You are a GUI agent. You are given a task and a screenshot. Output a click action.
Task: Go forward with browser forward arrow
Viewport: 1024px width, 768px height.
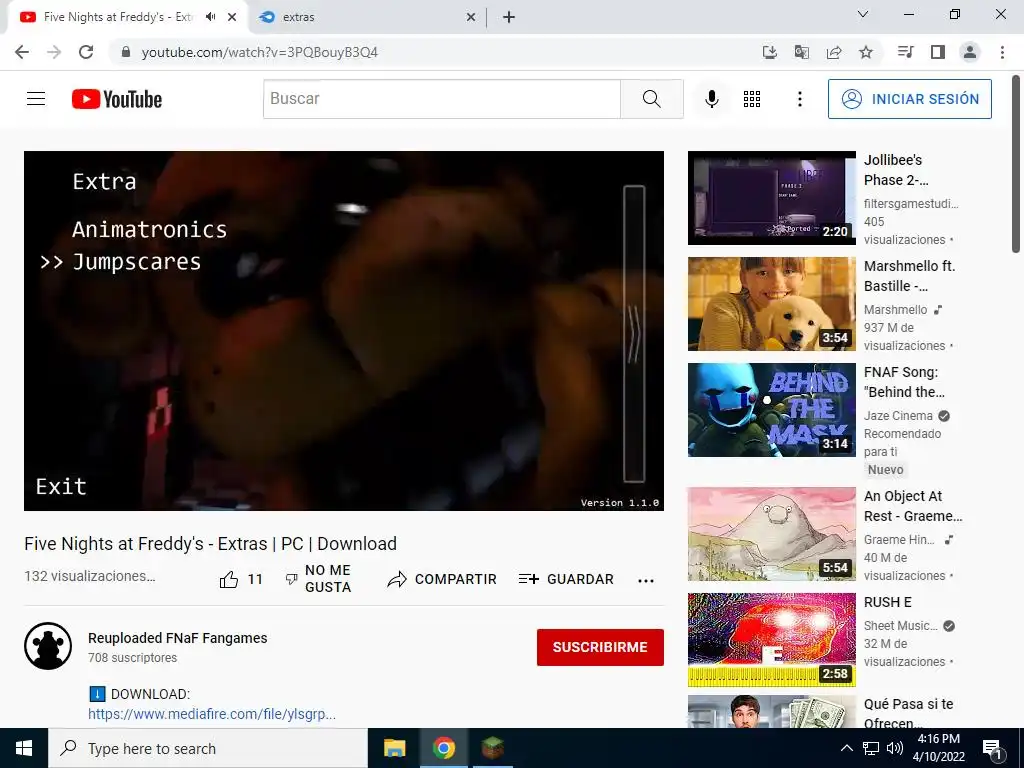(x=54, y=52)
